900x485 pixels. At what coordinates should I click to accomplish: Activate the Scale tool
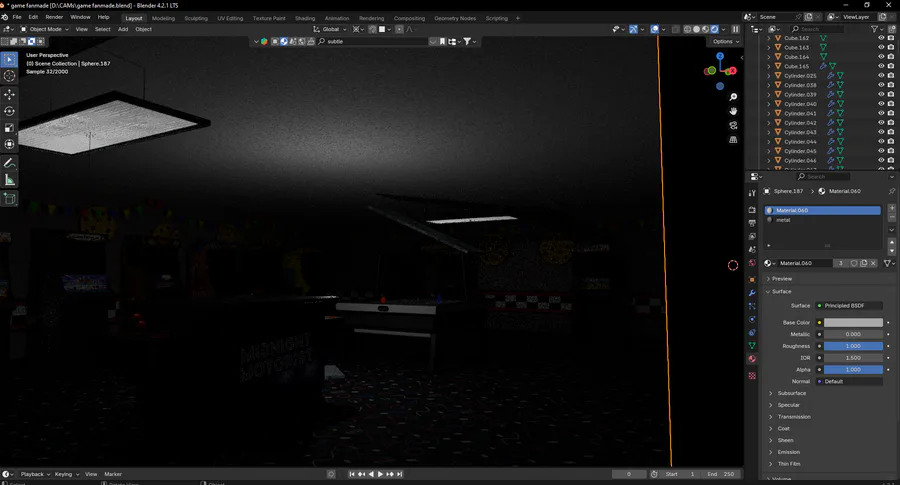click(9, 127)
